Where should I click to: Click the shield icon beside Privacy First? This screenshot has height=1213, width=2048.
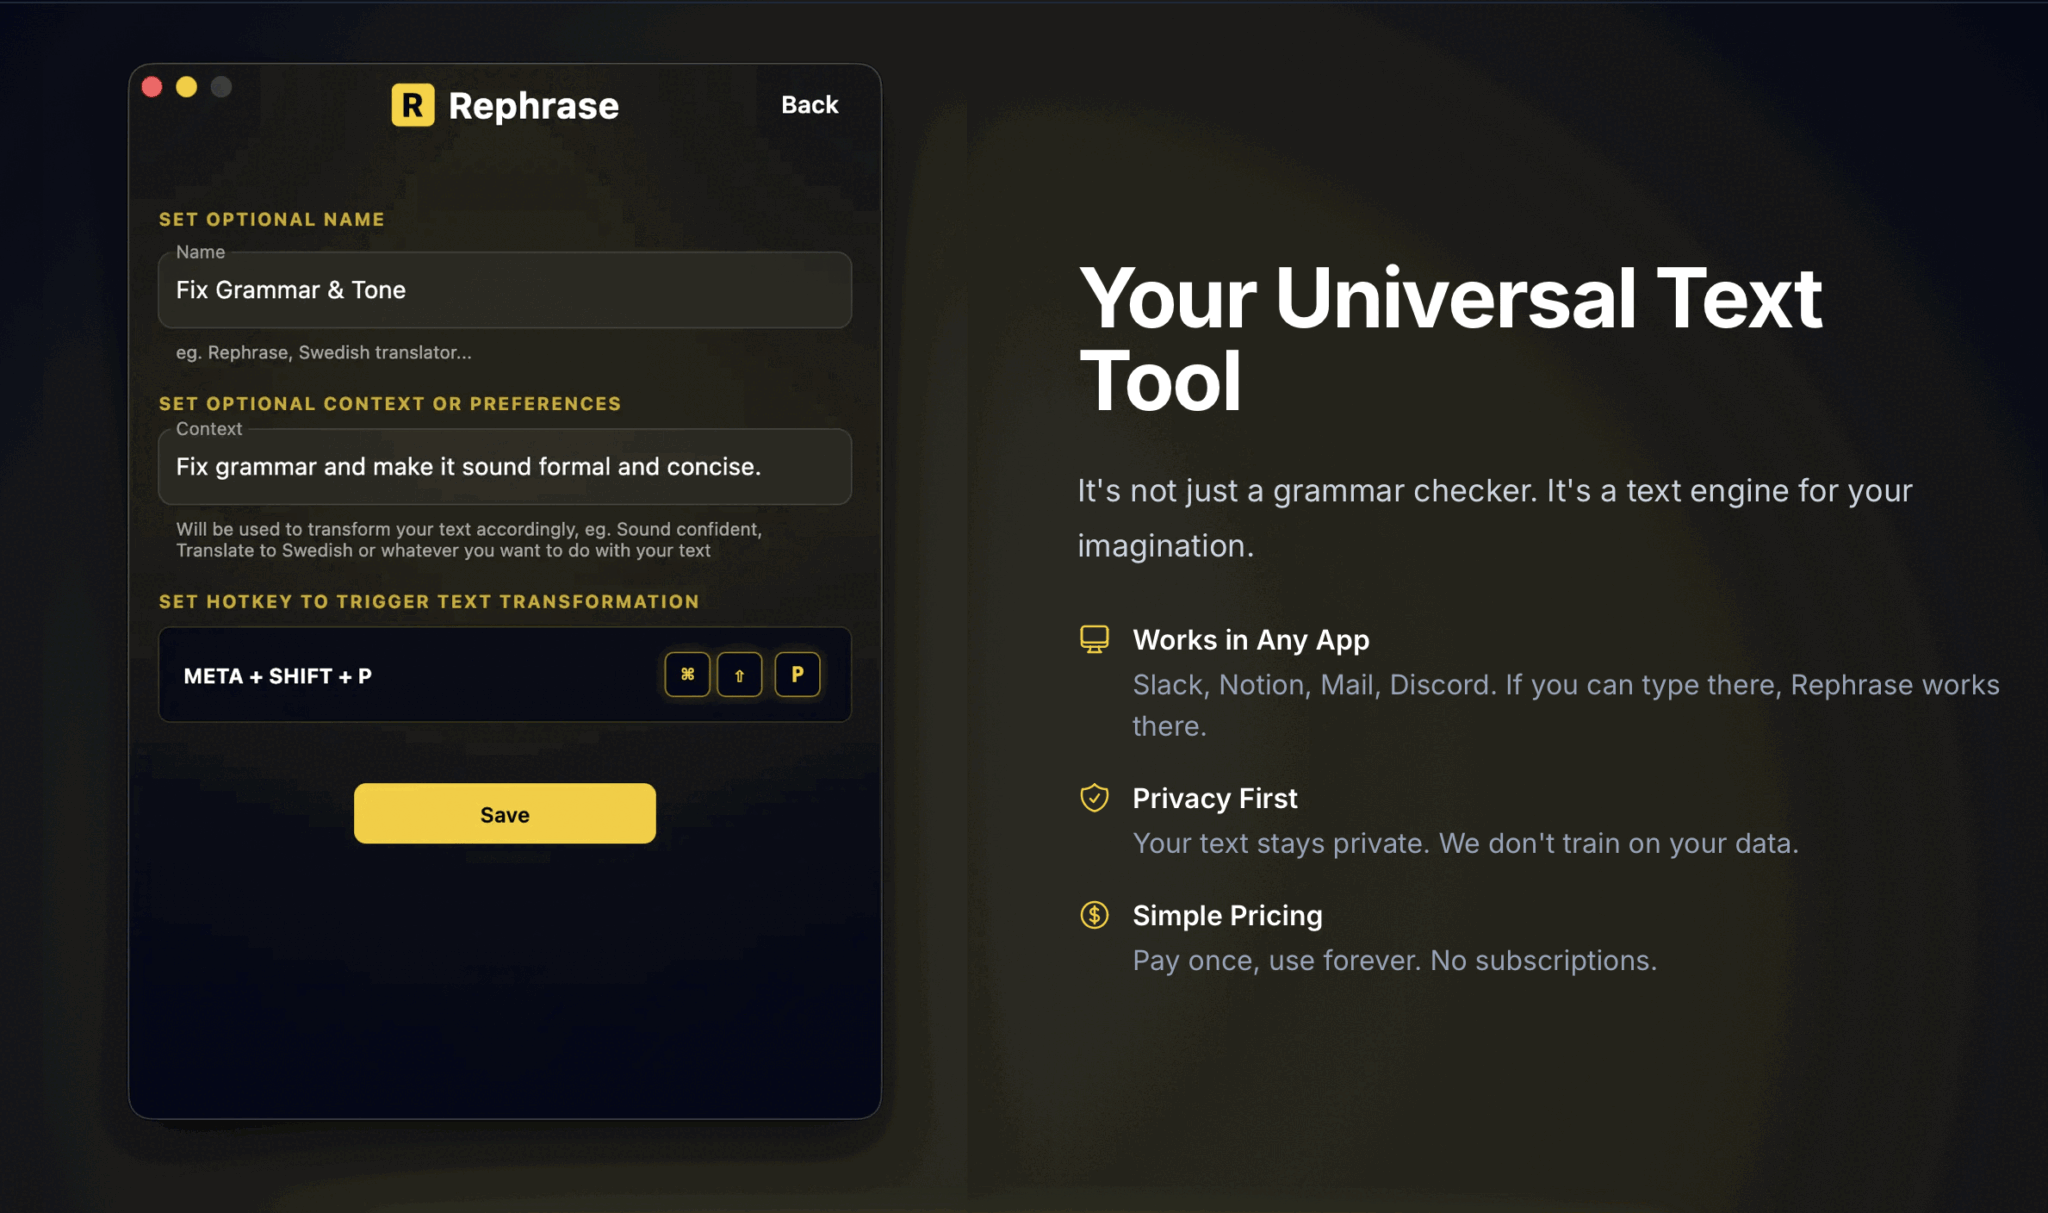click(x=1094, y=797)
